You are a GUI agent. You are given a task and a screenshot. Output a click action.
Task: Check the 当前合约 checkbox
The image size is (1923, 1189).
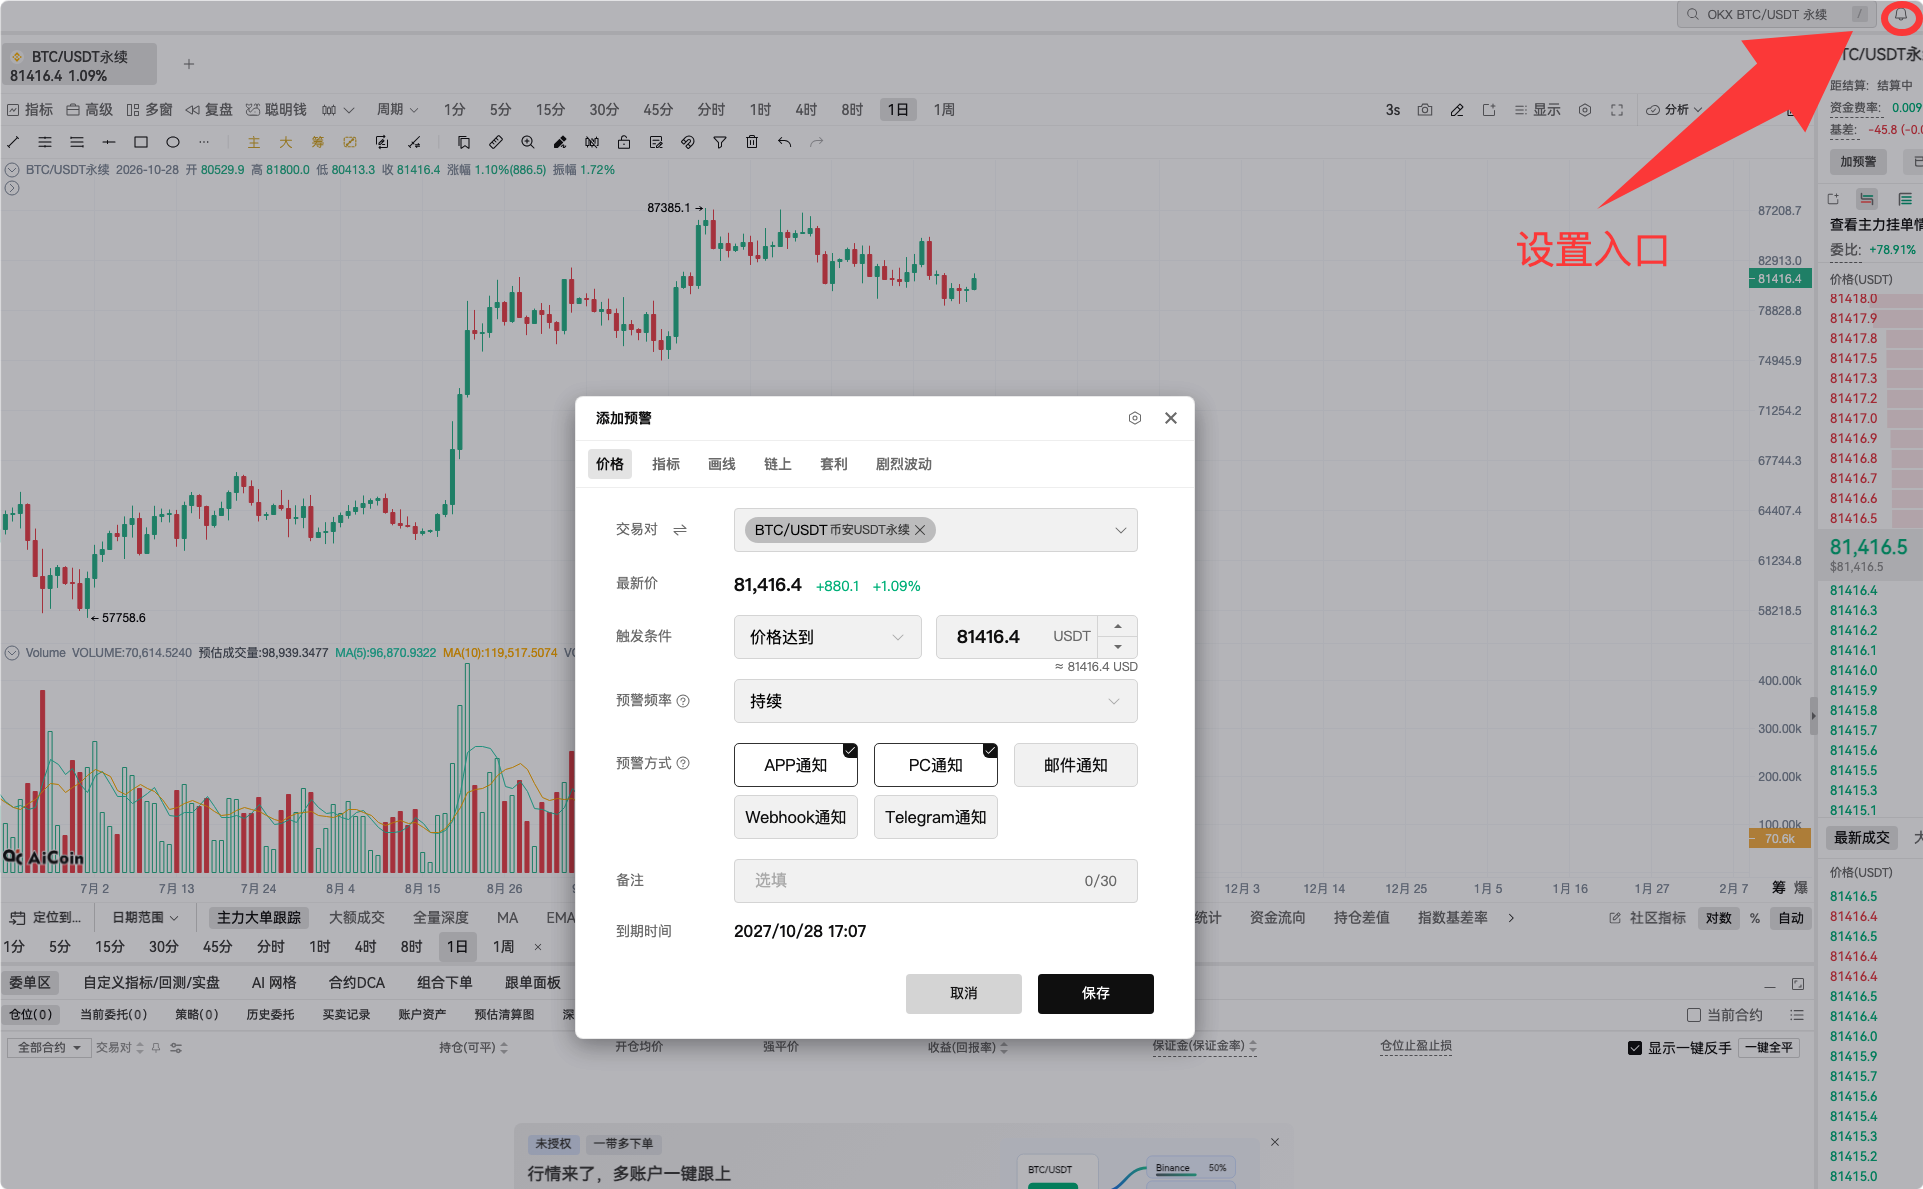1694,1015
